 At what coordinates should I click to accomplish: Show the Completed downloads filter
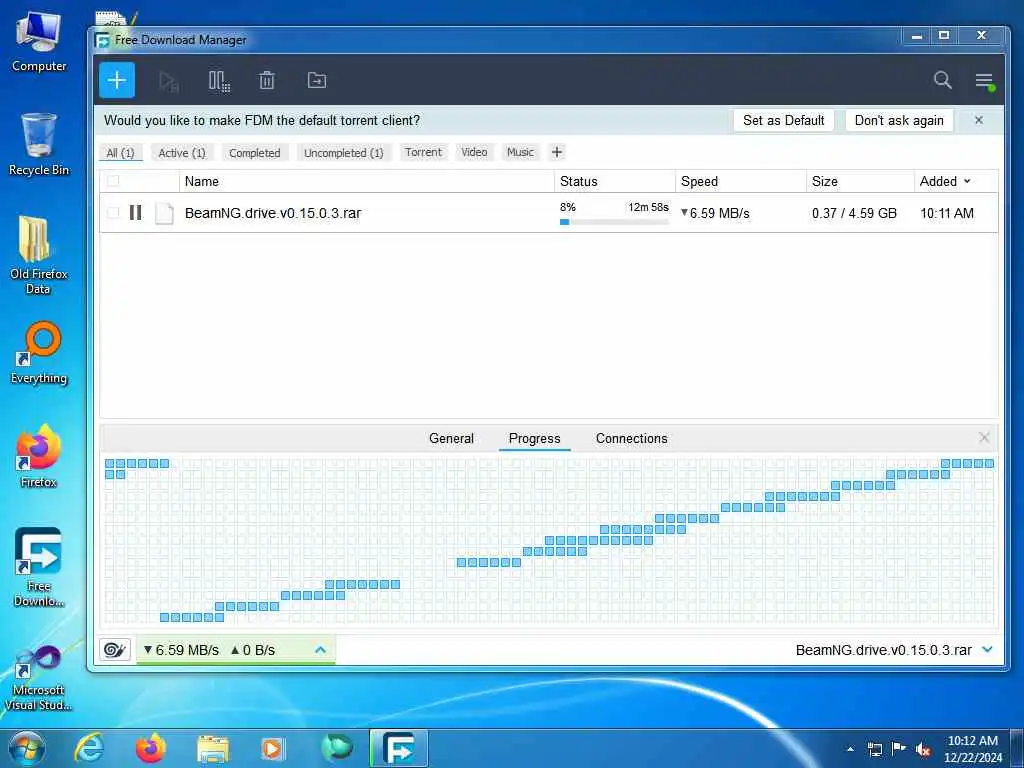pos(255,153)
